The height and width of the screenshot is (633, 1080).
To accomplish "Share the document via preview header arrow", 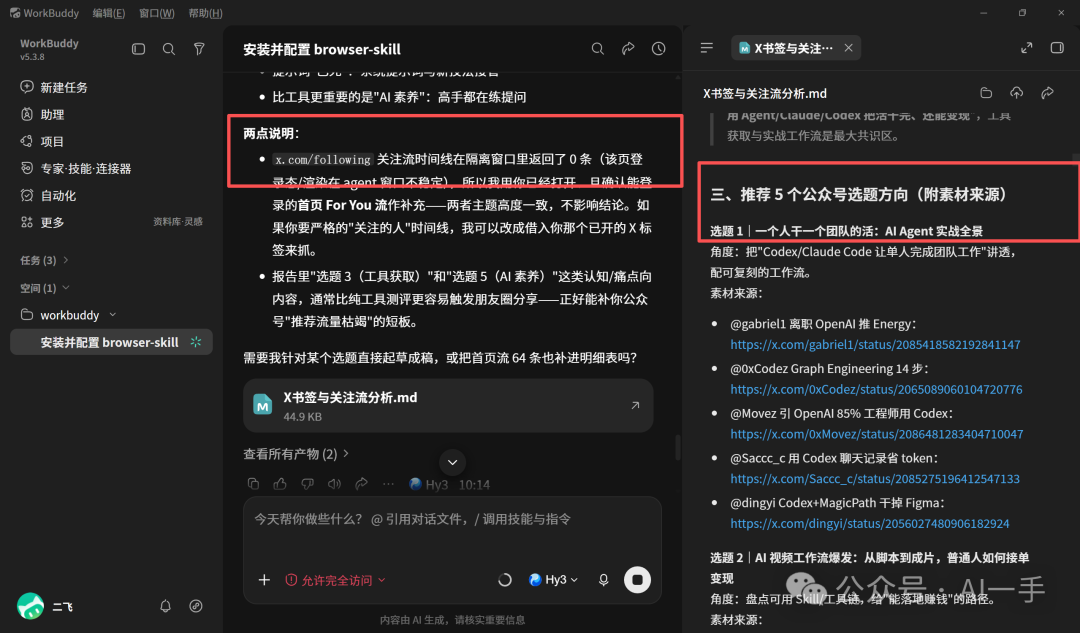I will pos(1047,93).
